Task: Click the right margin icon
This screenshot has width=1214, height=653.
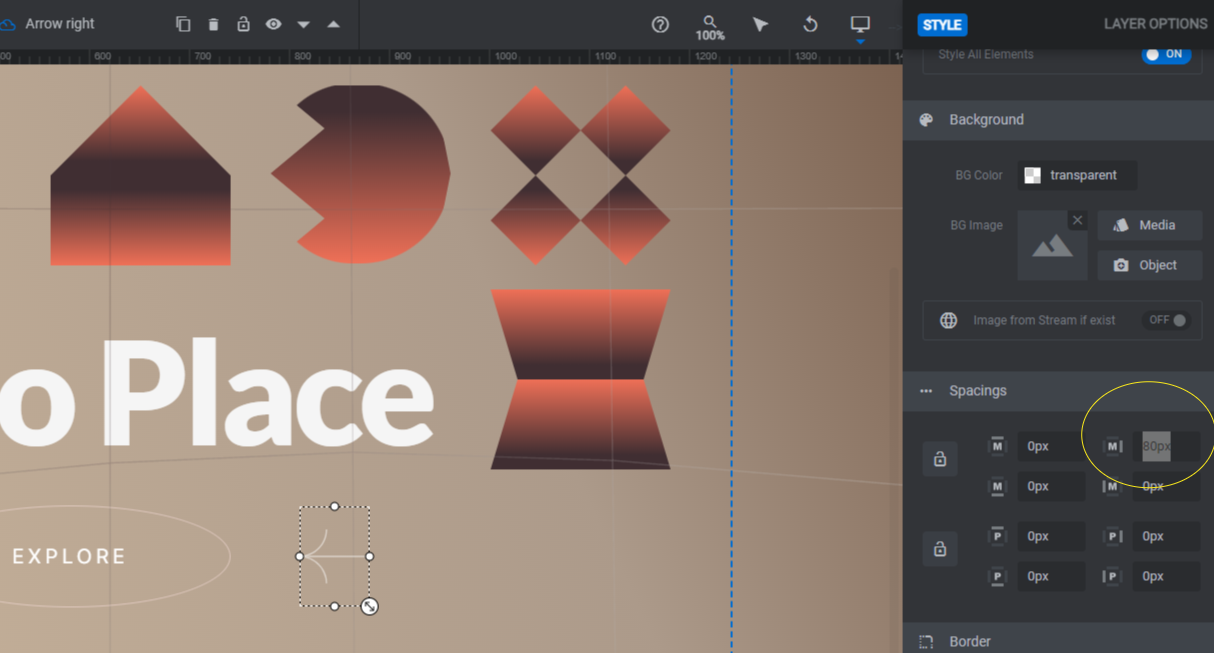Action: (x=1113, y=446)
